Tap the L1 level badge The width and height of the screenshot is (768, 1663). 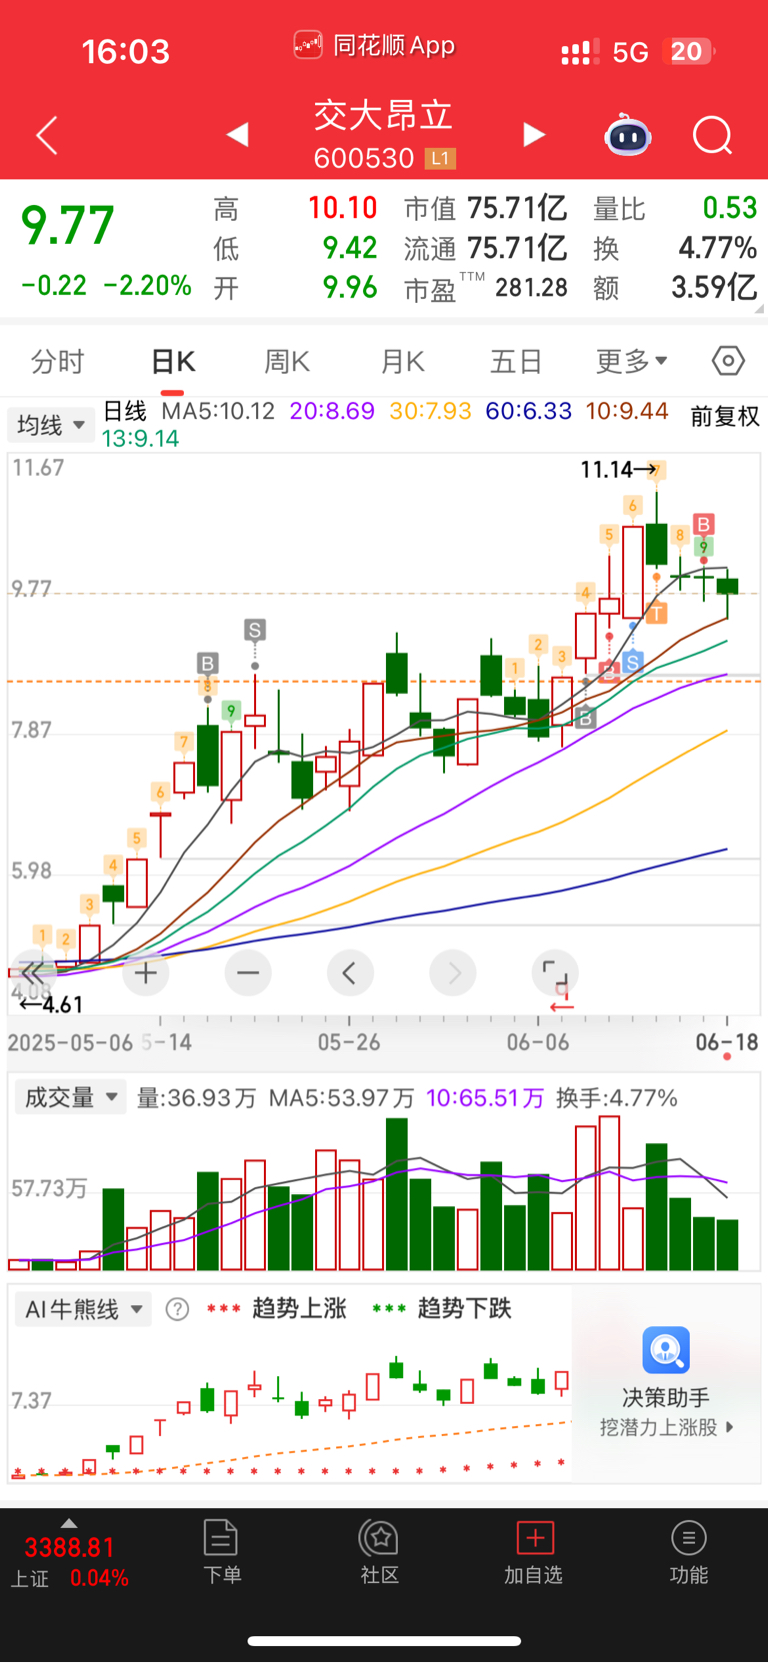click(440, 158)
